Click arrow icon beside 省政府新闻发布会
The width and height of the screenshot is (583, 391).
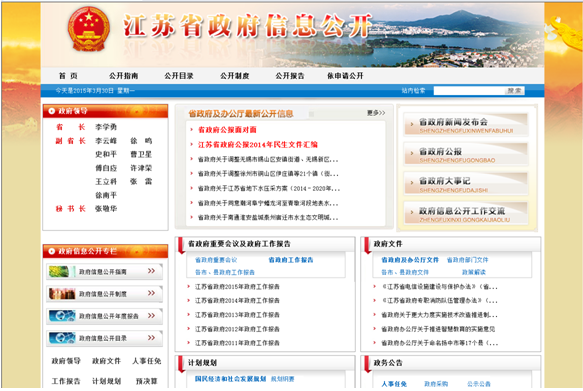[412, 124]
